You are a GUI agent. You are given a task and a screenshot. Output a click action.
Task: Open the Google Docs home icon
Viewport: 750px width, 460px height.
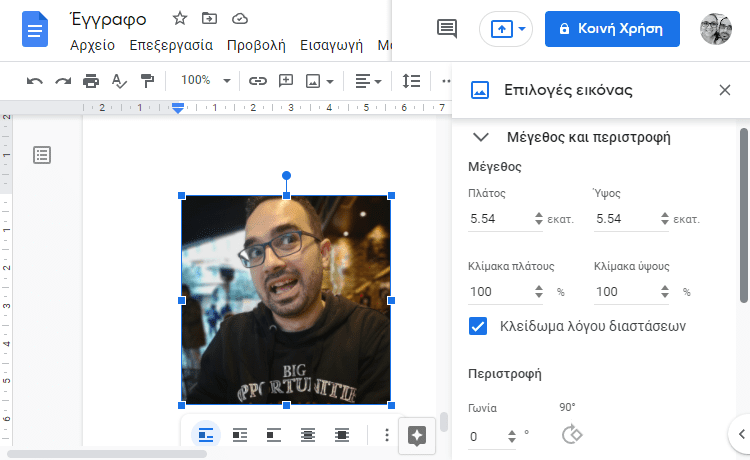35,30
